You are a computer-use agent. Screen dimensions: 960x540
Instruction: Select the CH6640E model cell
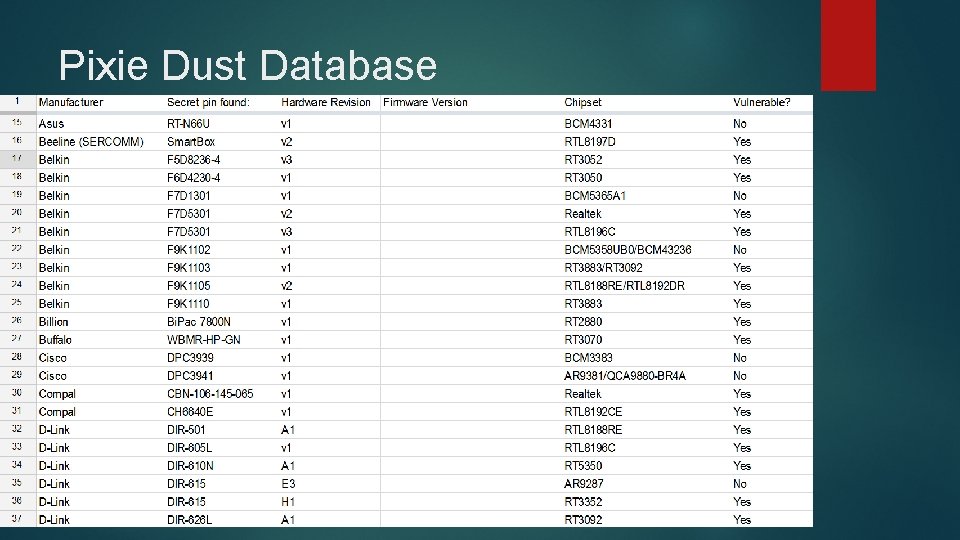point(190,412)
